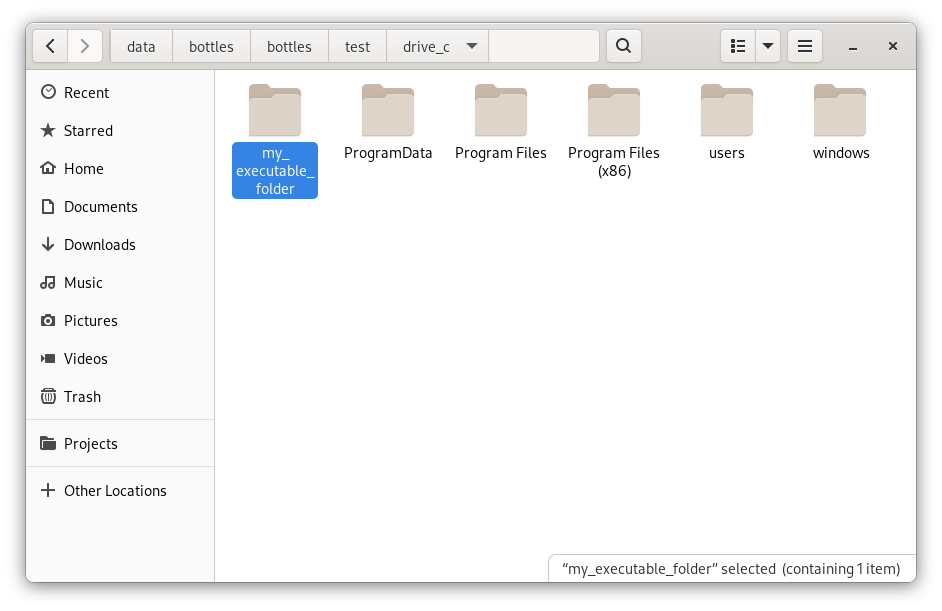
Task: Click the Pictures camera icon
Action: (48, 320)
